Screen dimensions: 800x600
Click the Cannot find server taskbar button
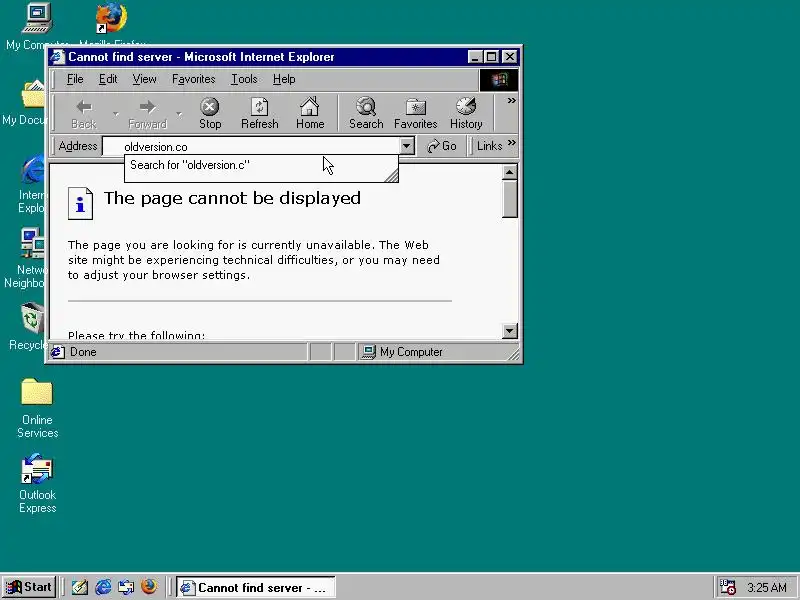[256, 587]
